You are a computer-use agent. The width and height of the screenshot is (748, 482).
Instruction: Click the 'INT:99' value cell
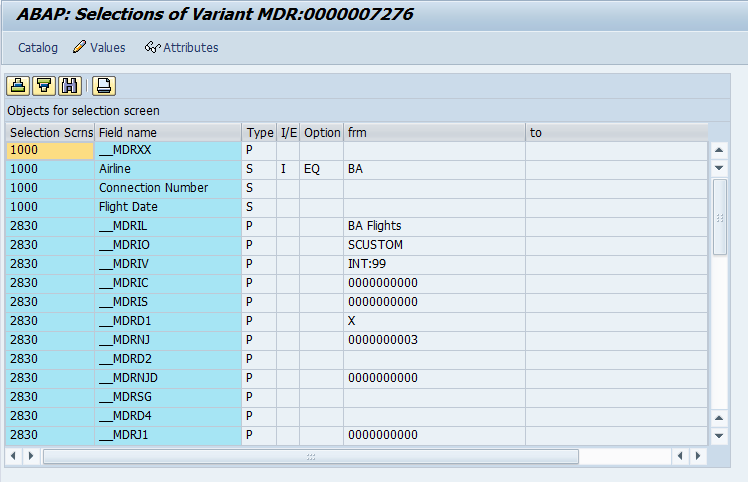click(x=435, y=264)
